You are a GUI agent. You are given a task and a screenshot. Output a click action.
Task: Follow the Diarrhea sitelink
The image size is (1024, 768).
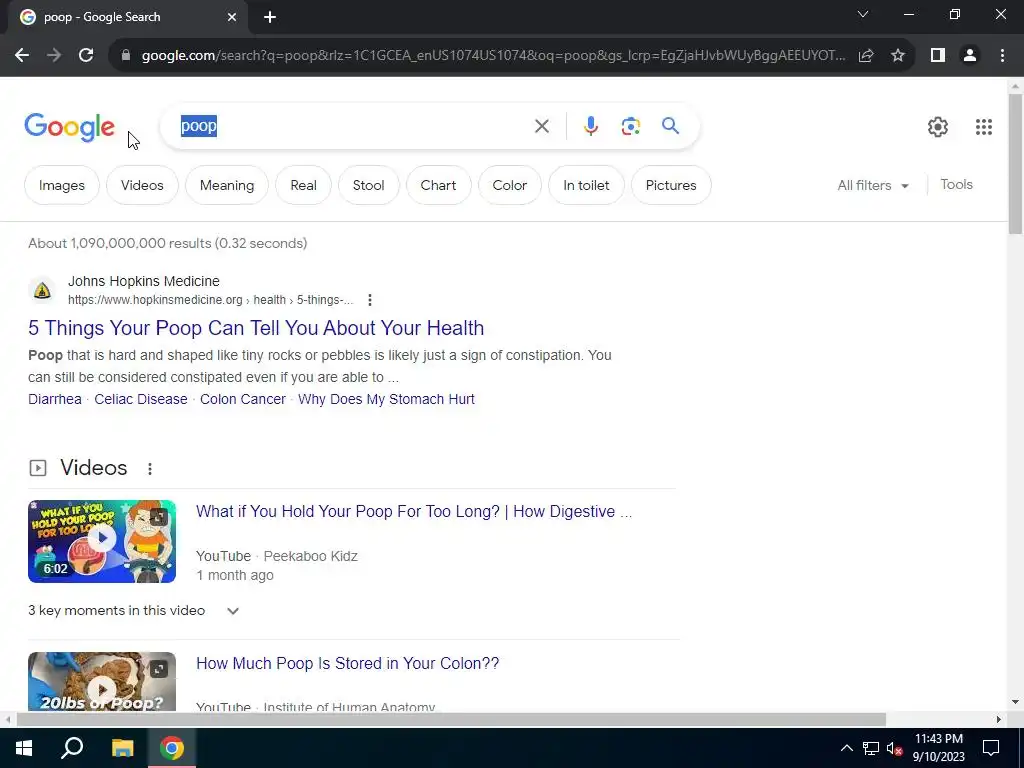pos(55,399)
